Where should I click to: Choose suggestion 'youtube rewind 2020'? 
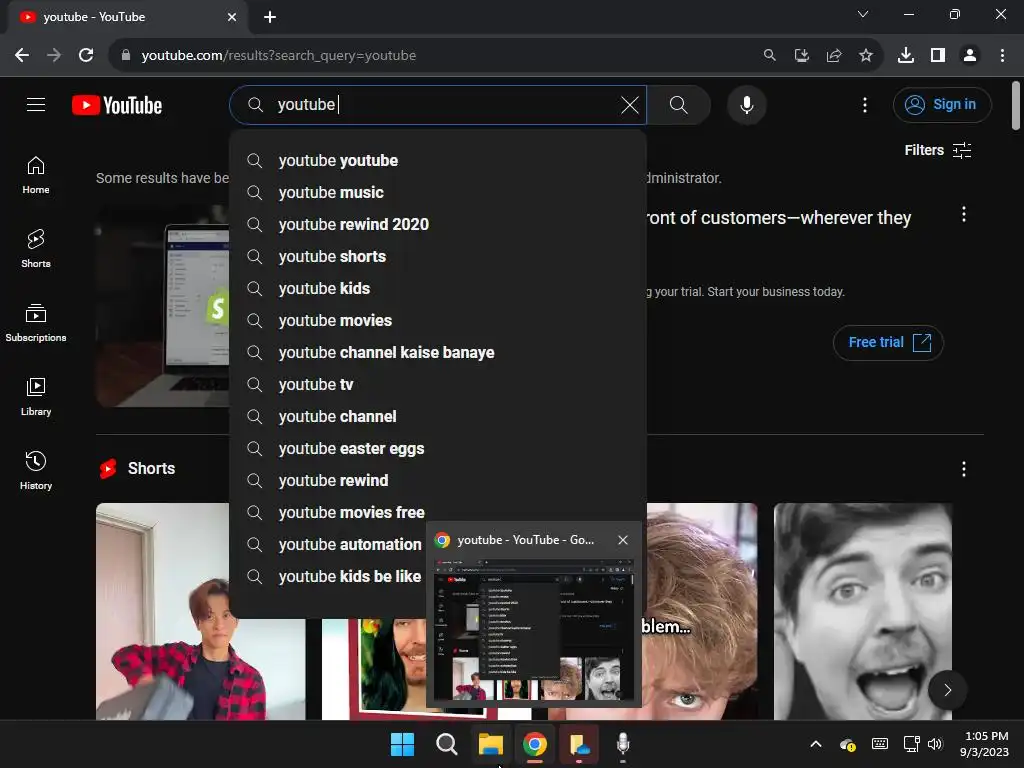pos(438,225)
